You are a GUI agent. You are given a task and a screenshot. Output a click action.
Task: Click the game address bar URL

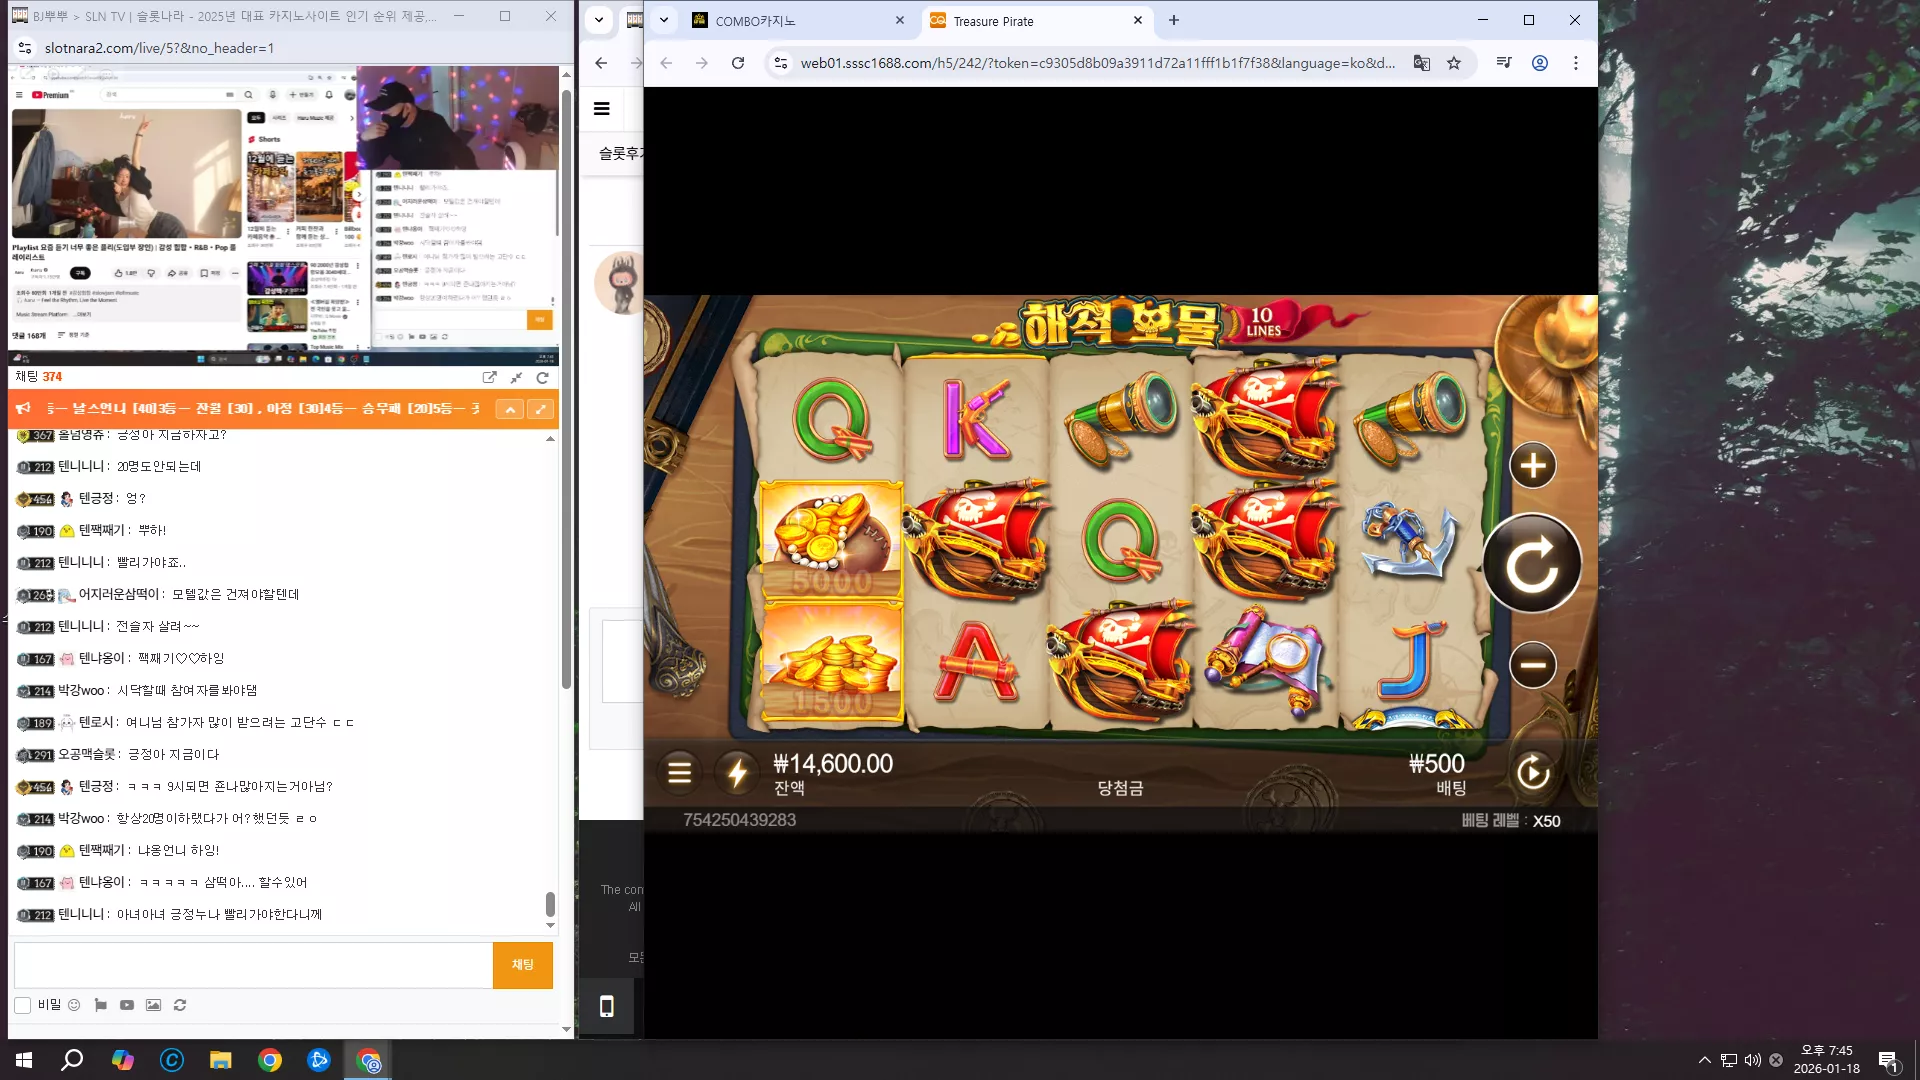click(1097, 63)
